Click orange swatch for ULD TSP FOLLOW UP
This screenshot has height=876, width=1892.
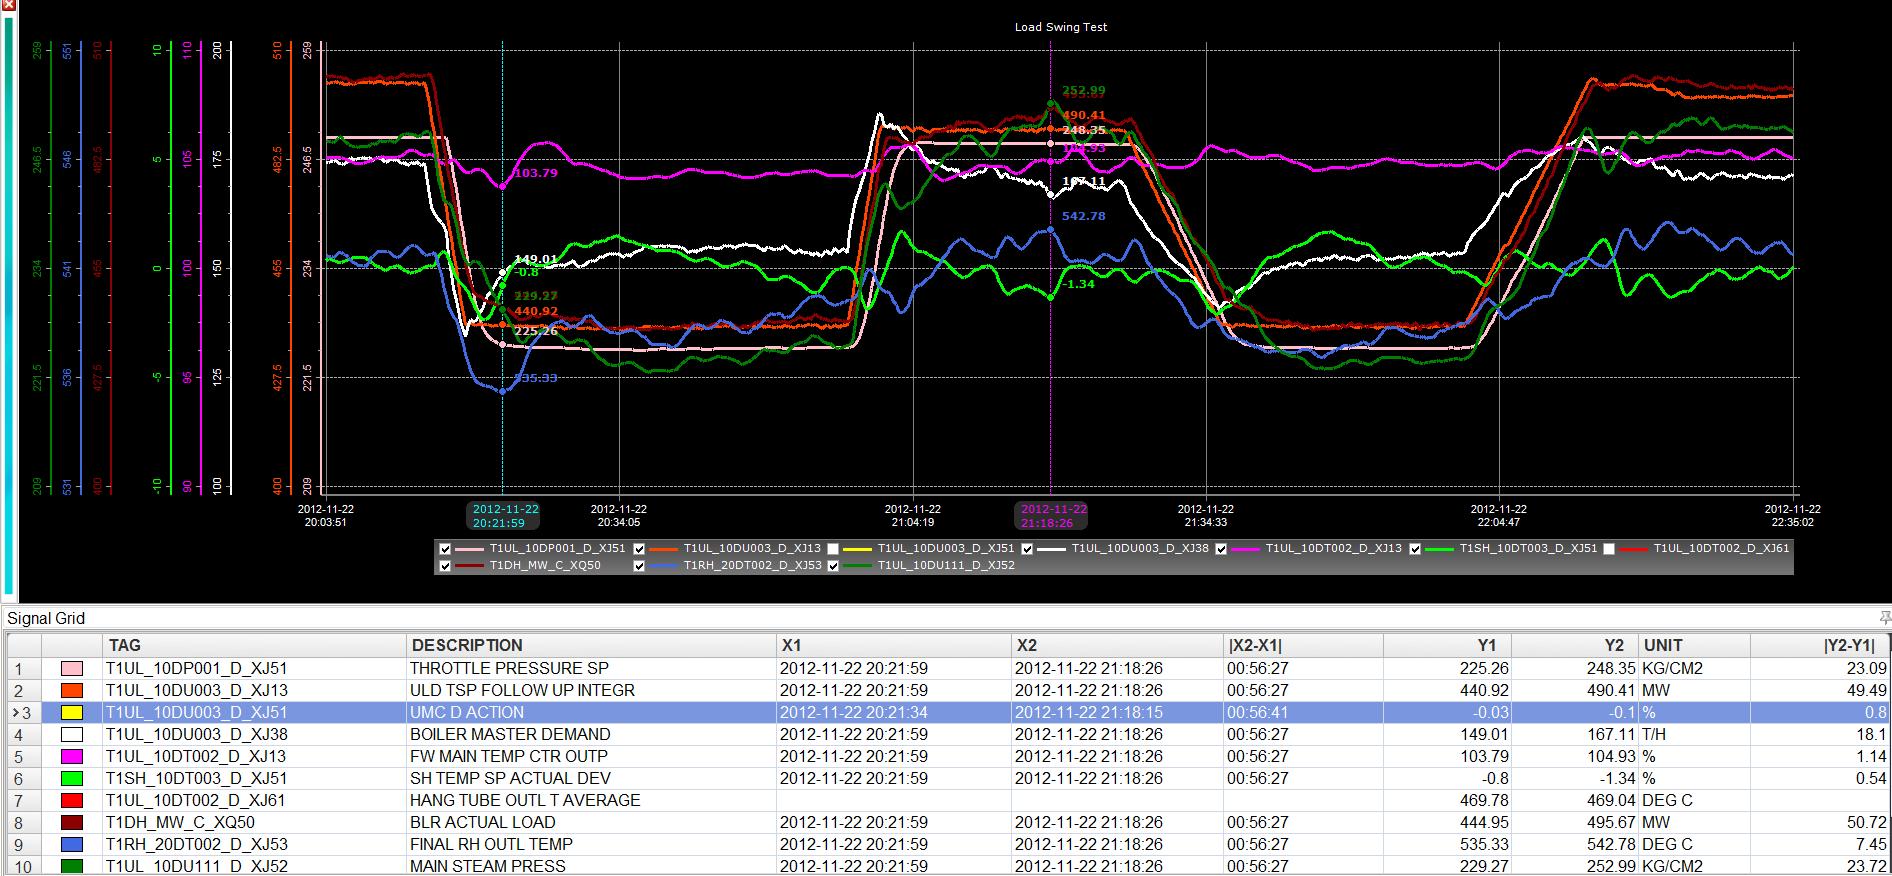click(72, 690)
